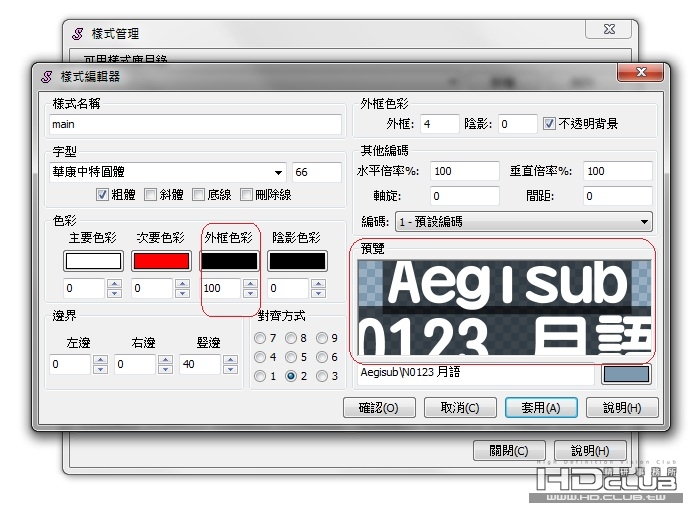Enable the 底線 underline checkbox
Screen dimensions: 688x508
pos(198,194)
